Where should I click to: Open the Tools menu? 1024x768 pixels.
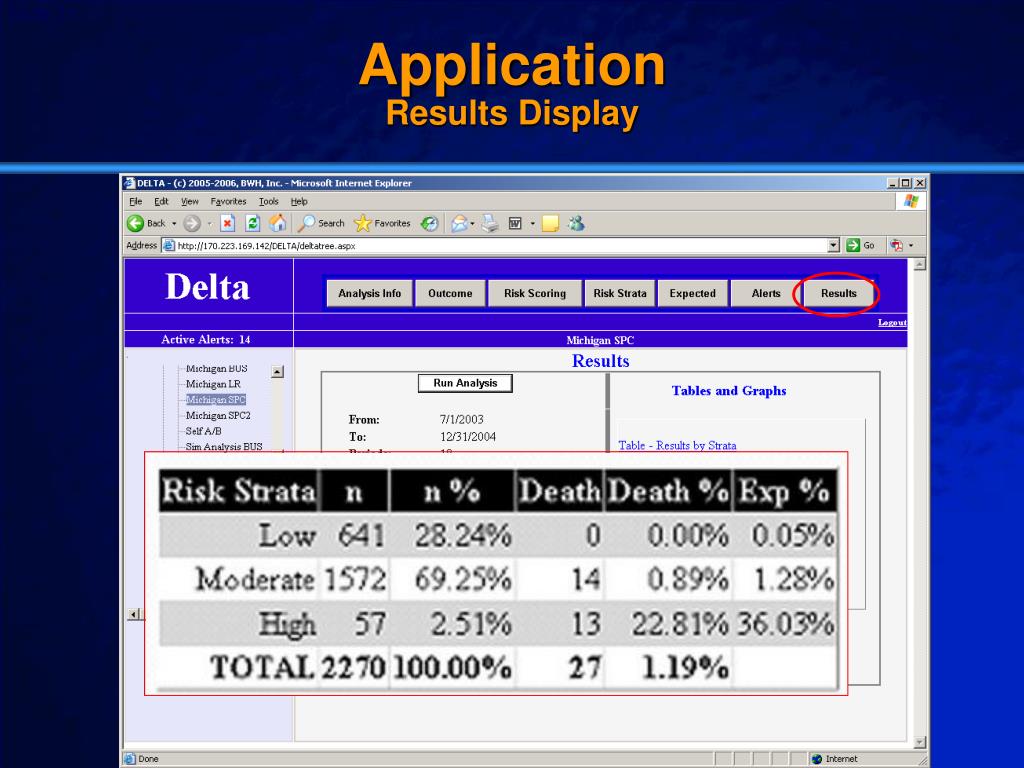[268, 201]
